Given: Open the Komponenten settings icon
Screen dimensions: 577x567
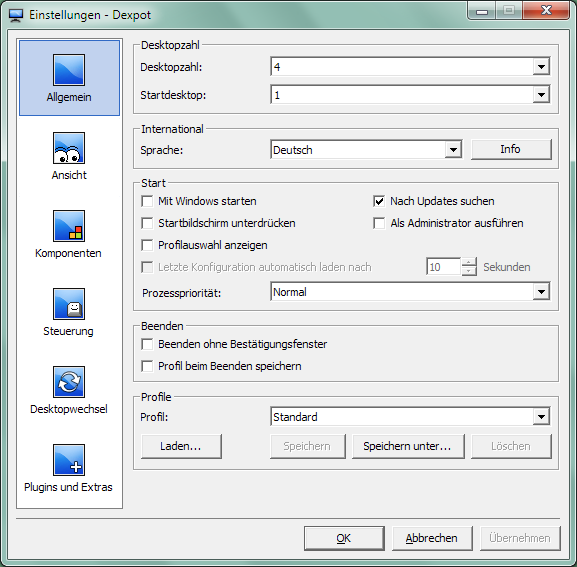Looking at the screenshot, I should coord(69,226).
